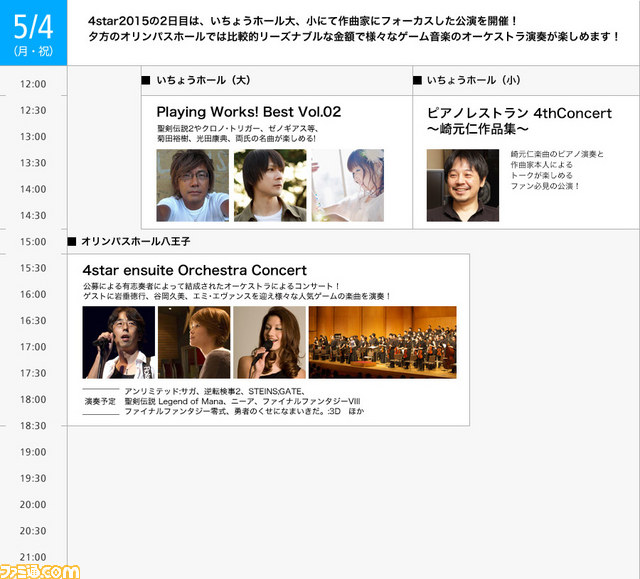The height and width of the screenshot is (579, 640).
Task: Click the 18:00 time label
Action: [33, 399]
